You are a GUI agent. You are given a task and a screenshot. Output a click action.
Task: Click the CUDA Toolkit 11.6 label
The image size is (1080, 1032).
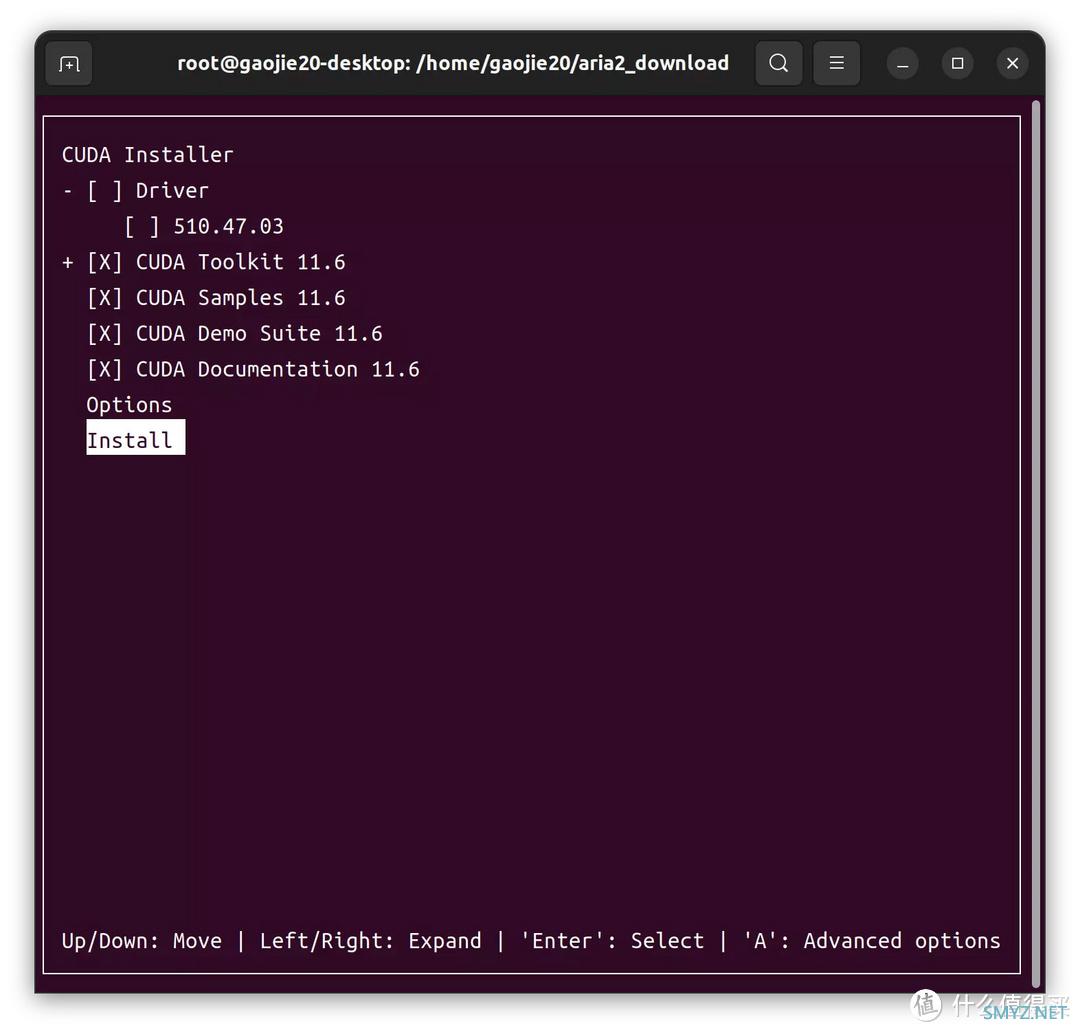pos(240,262)
